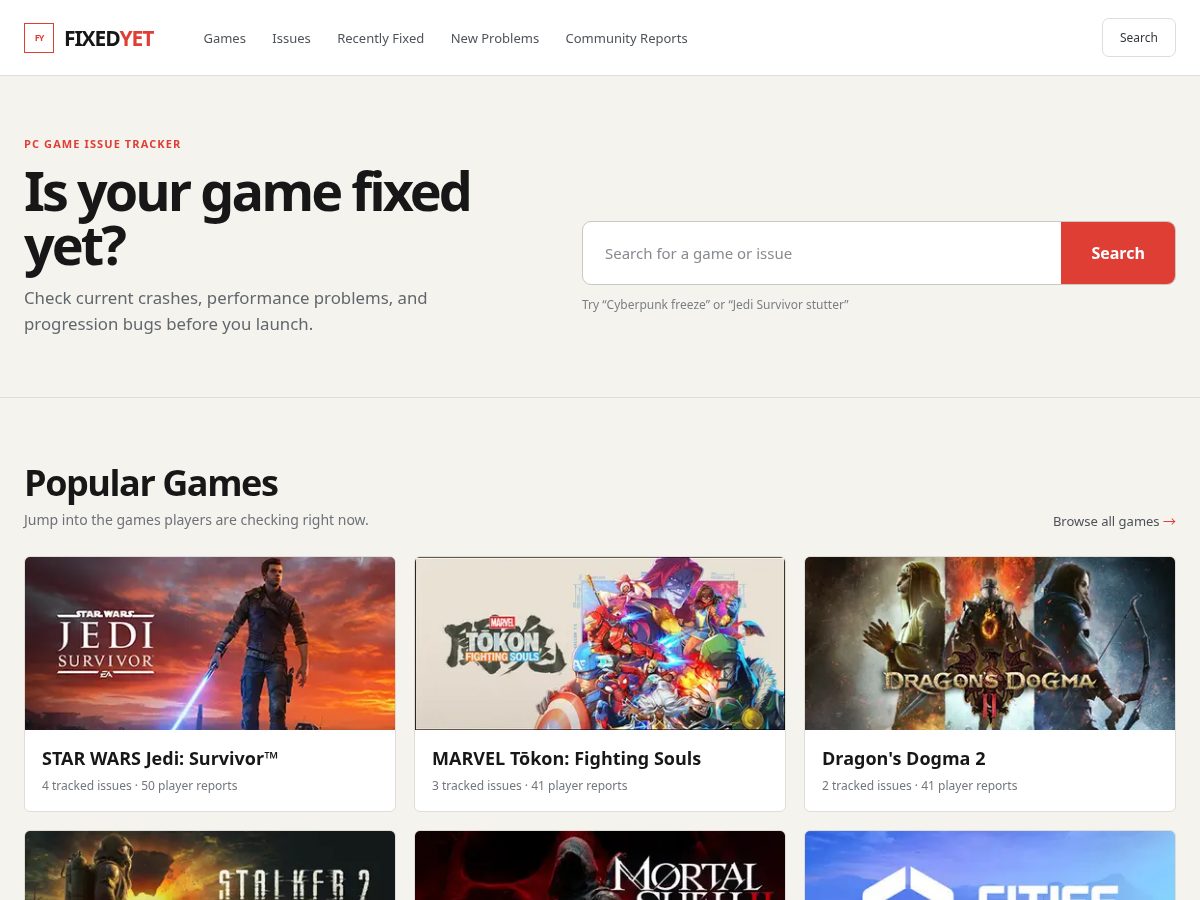1200x900 pixels.
Task: Click the Browse all games arrow icon
Action: pos(1169,521)
